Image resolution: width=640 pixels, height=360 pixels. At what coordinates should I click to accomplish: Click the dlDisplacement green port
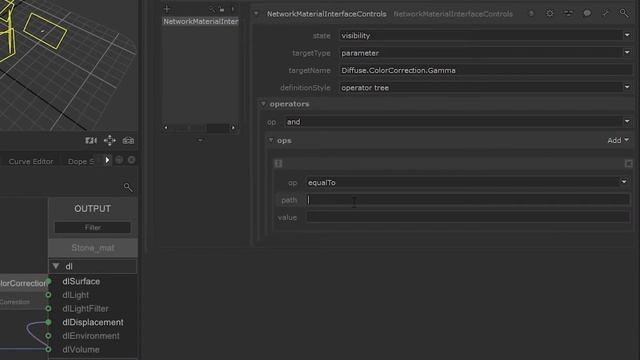coord(48,322)
